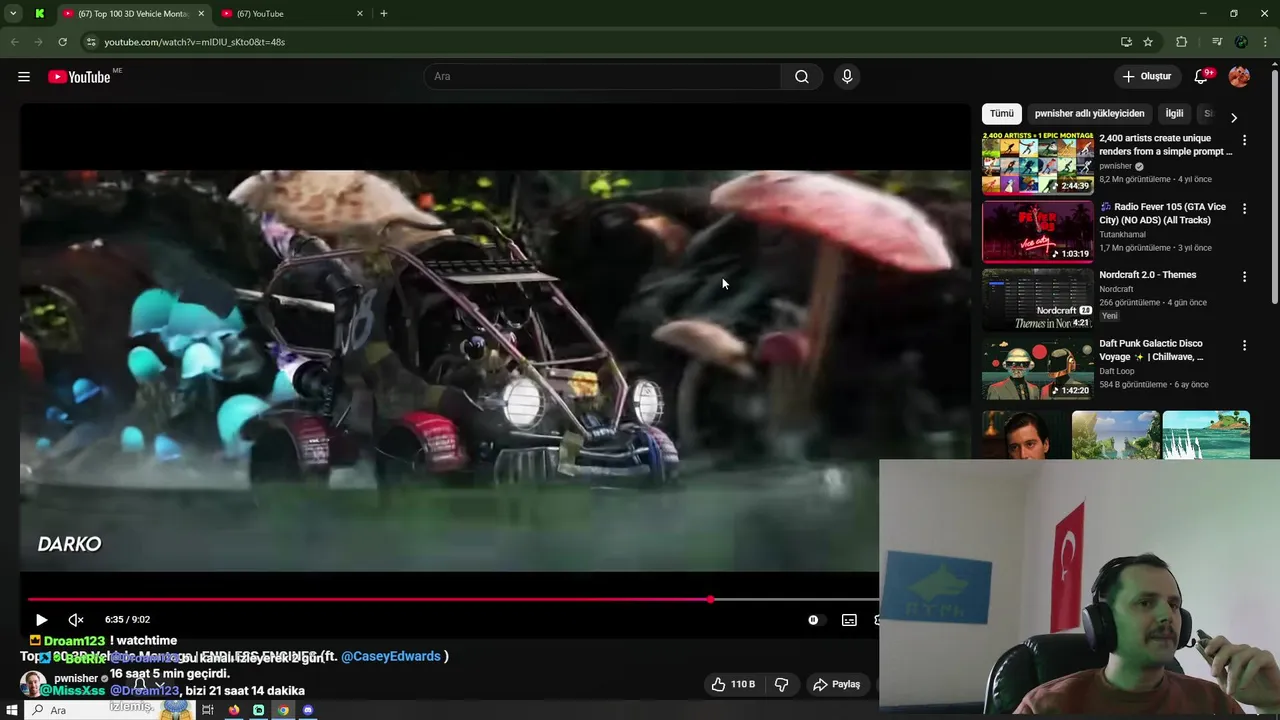Open the Chrome profile avatar
Image resolution: width=1280 pixels, height=720 pixels.
(1241, 42)
